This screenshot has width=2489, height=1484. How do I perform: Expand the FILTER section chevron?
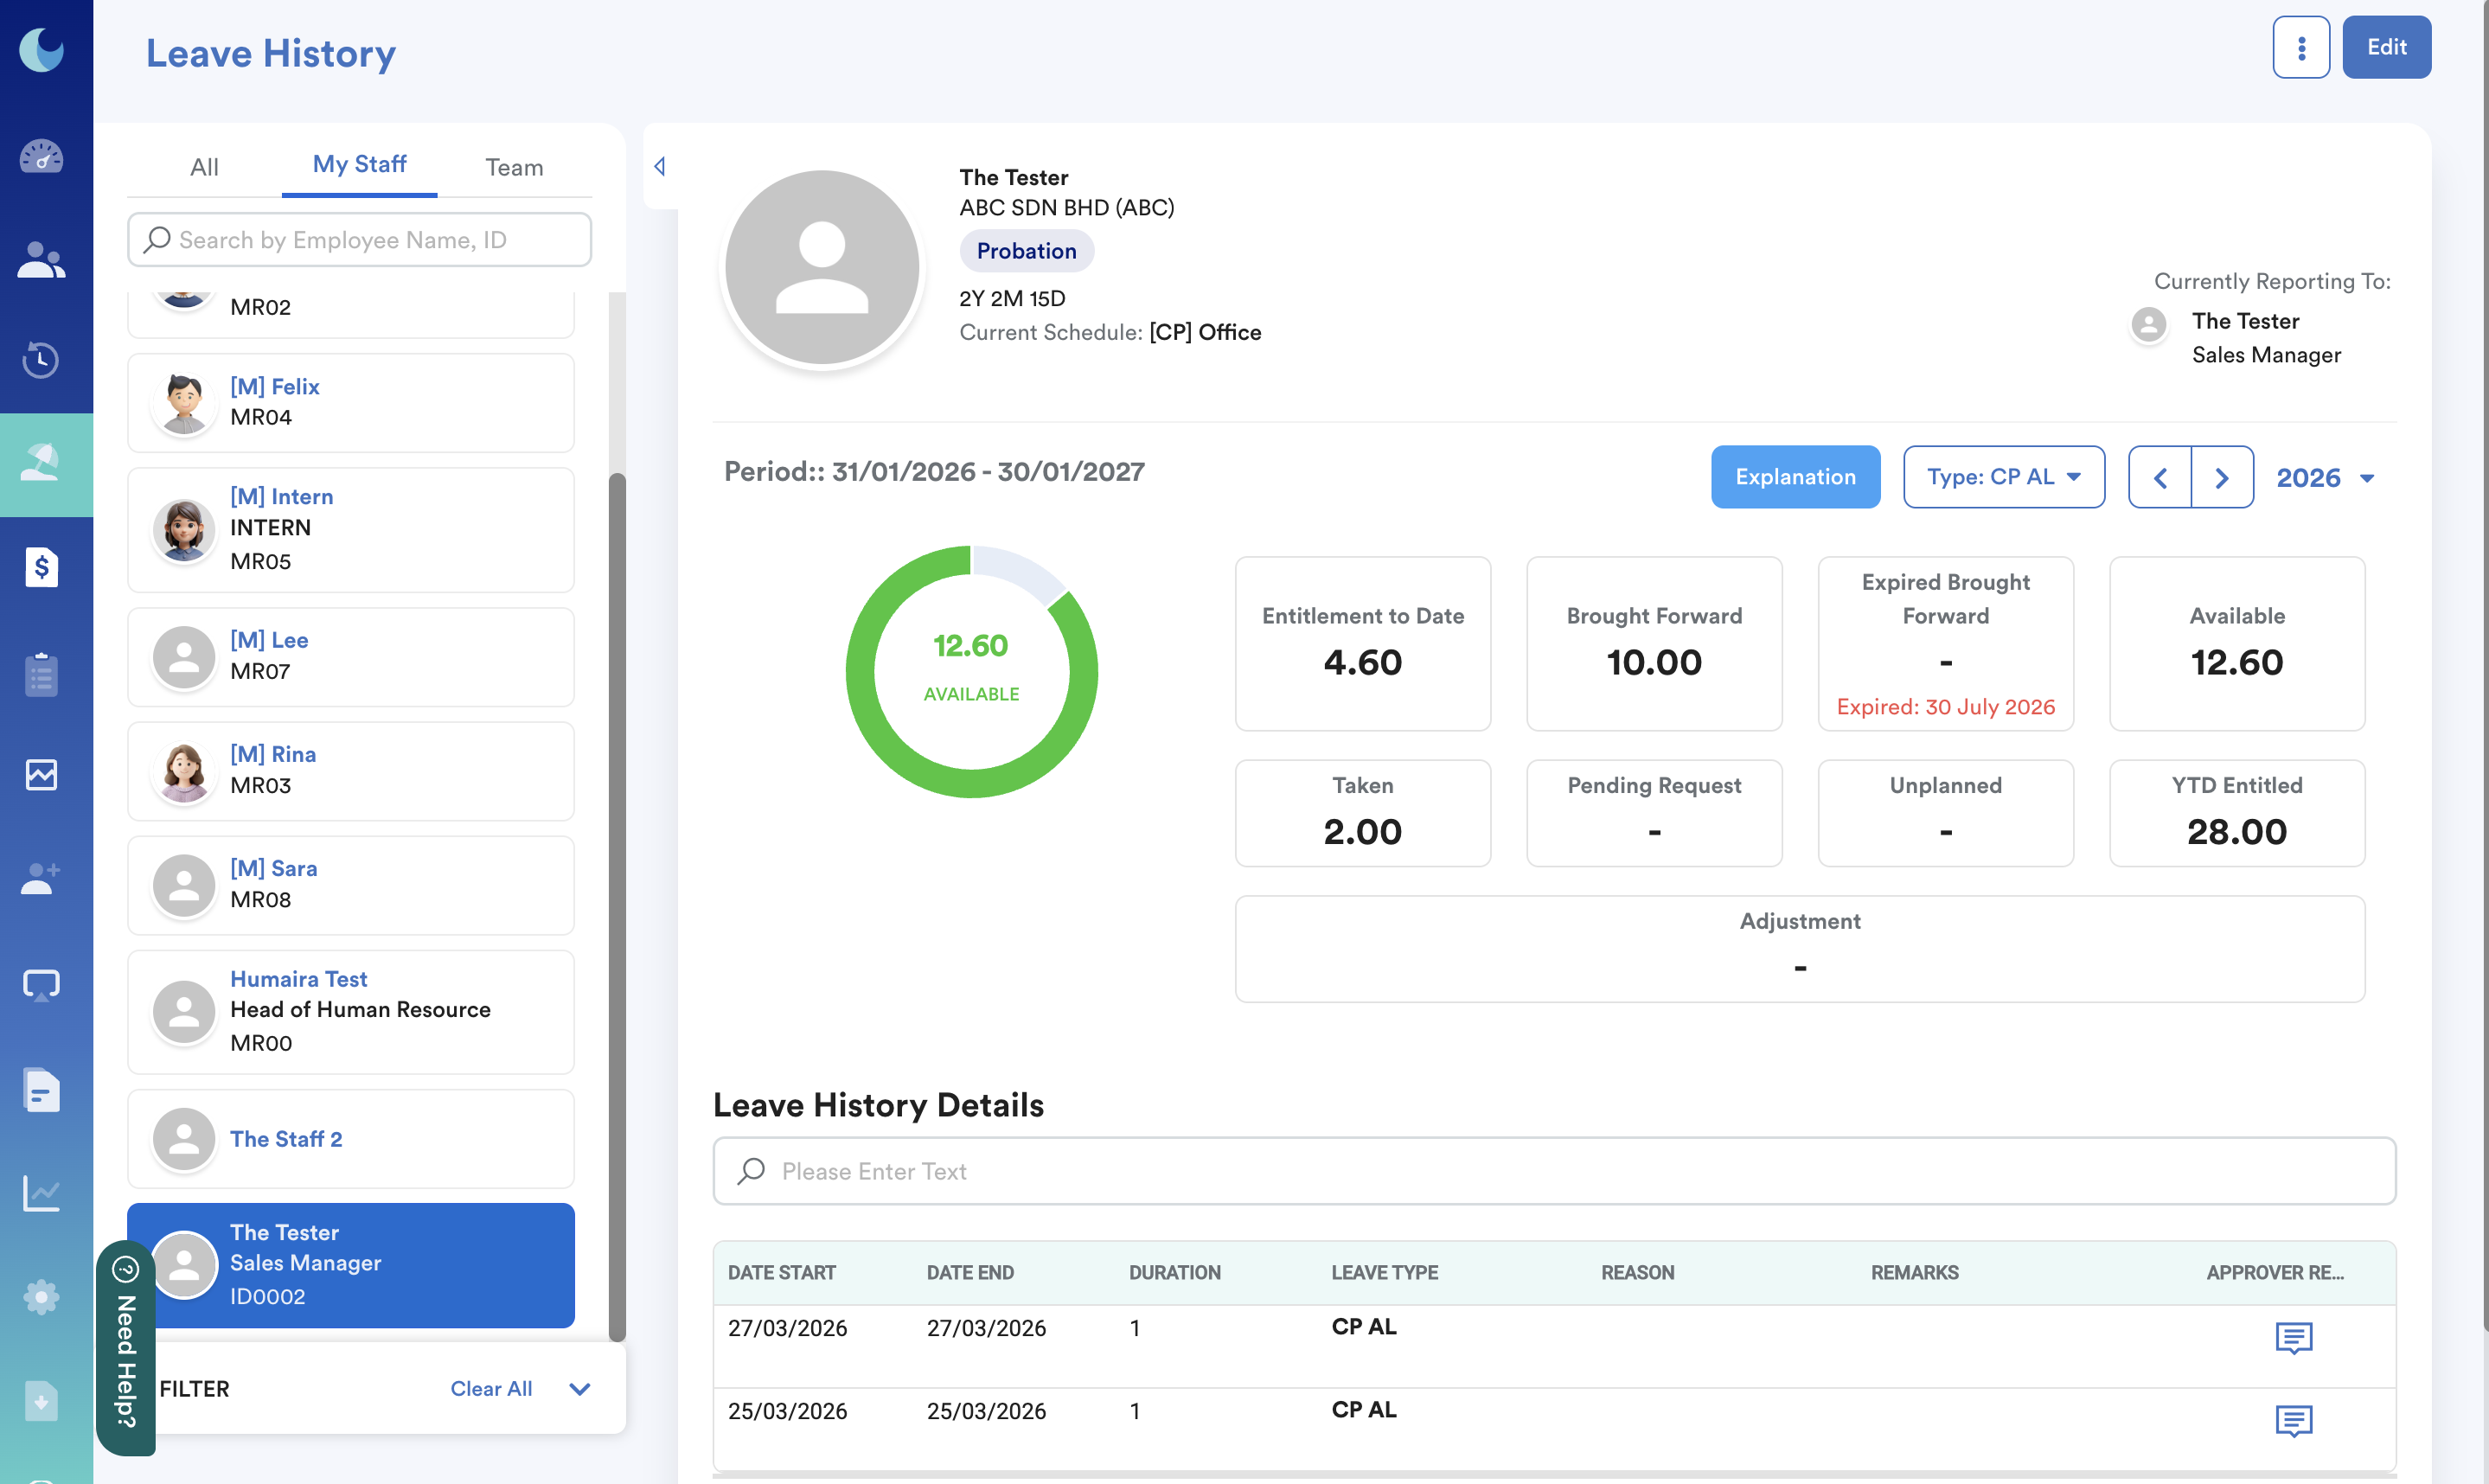(x=580, y=1389)
